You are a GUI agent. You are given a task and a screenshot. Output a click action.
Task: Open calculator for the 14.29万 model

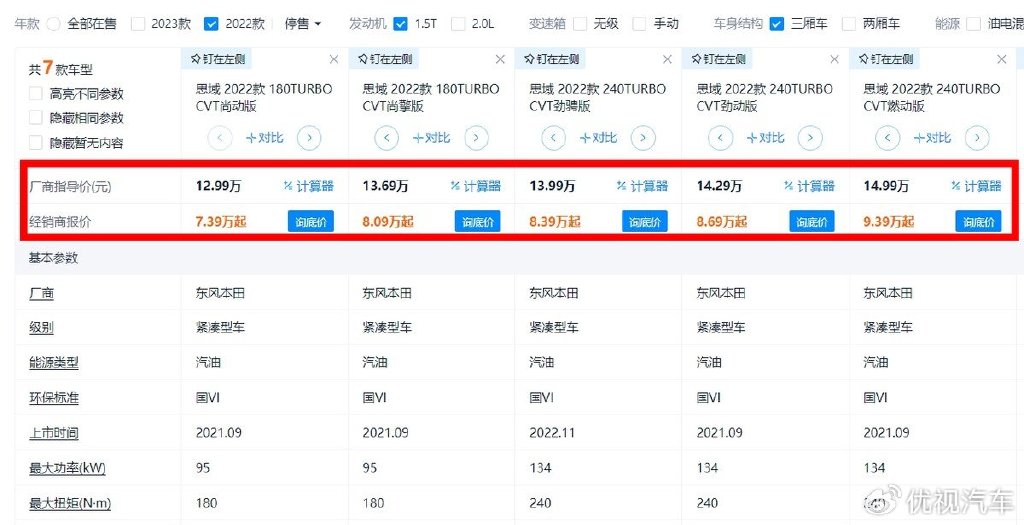[810, 186]
